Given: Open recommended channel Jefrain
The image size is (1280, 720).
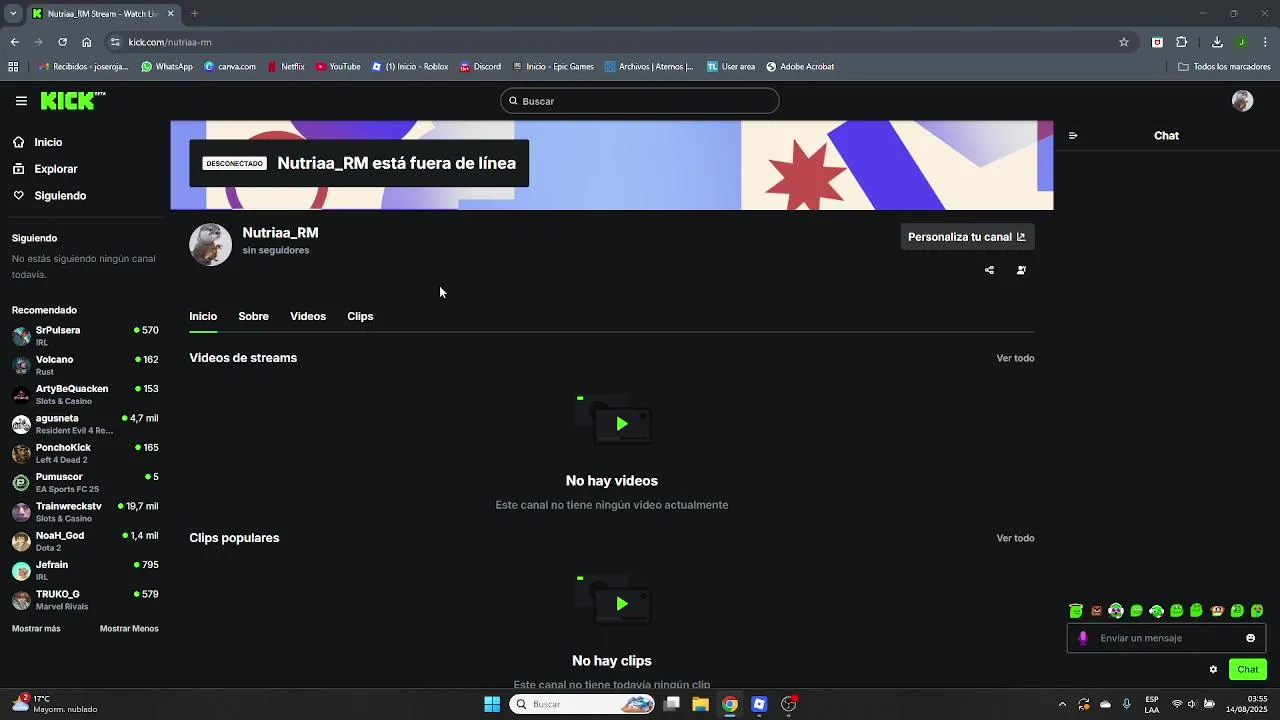Looking at the screenshot, I should 85,570.
